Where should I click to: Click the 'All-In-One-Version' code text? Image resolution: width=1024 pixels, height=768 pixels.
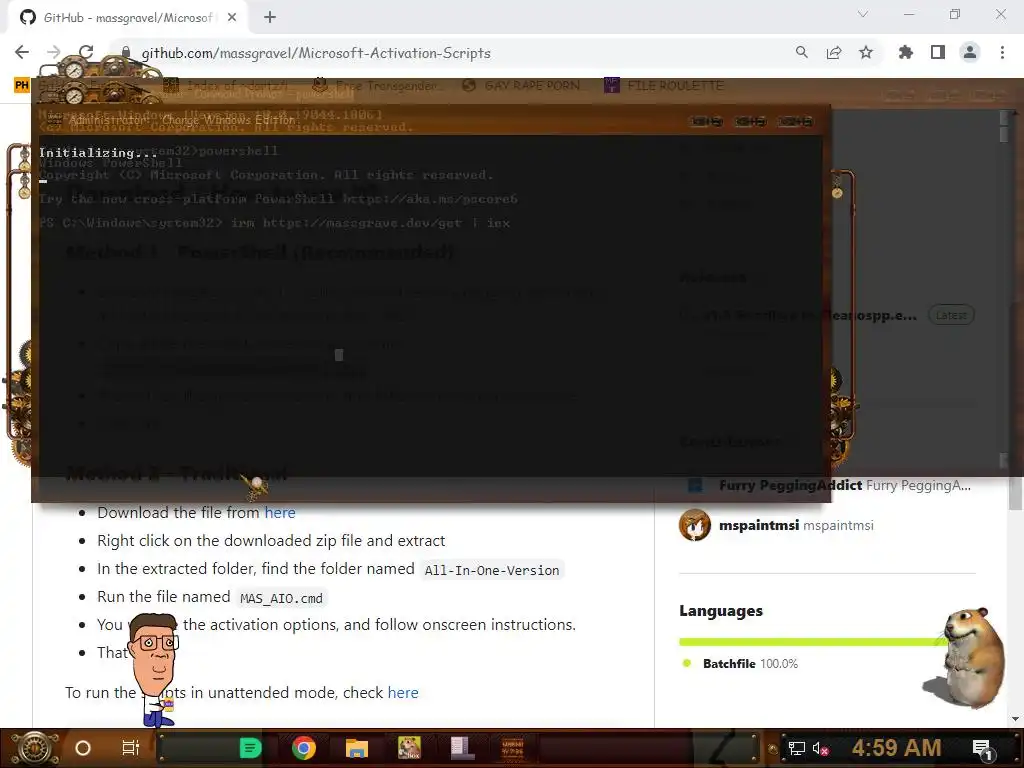pos(492,570)
